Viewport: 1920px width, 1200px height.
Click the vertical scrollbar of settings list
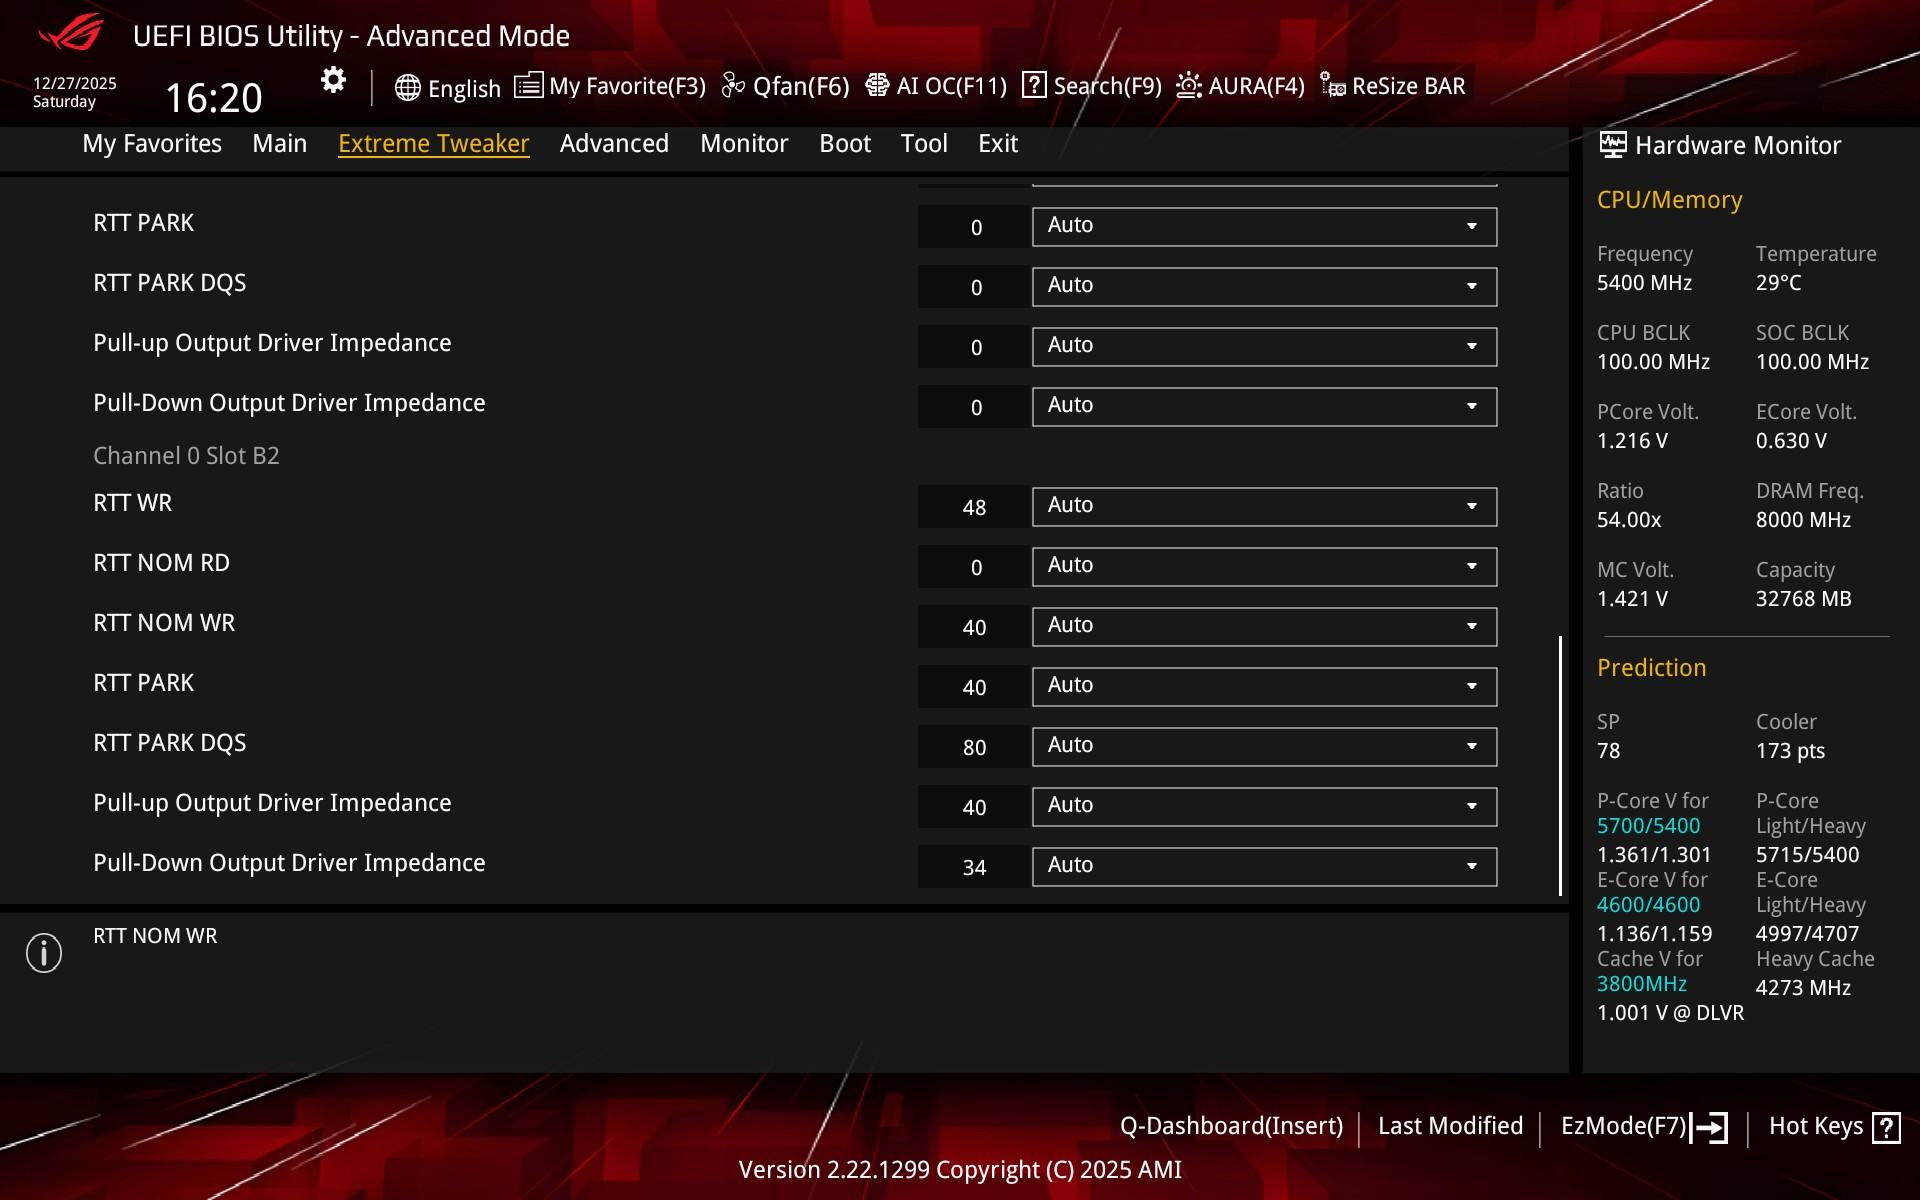[x=1560, y=765]
